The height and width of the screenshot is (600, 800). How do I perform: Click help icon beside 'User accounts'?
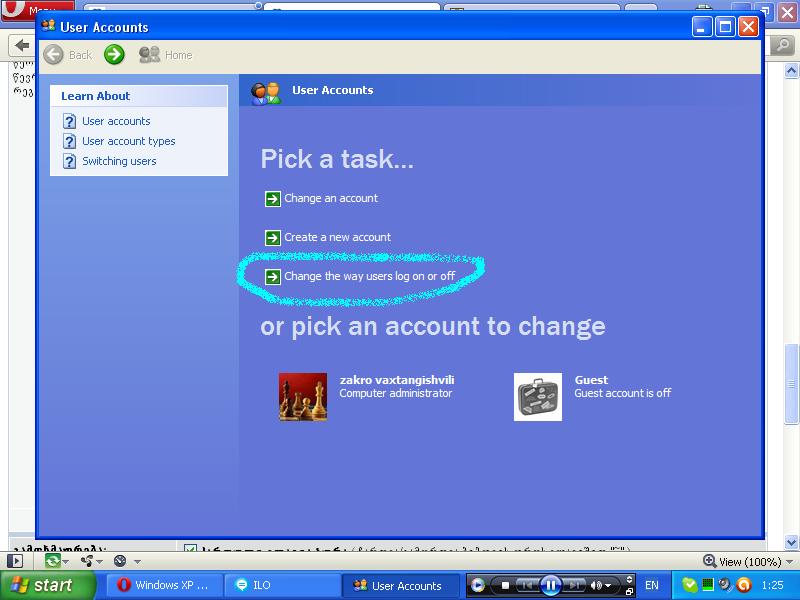coord(69,121)
